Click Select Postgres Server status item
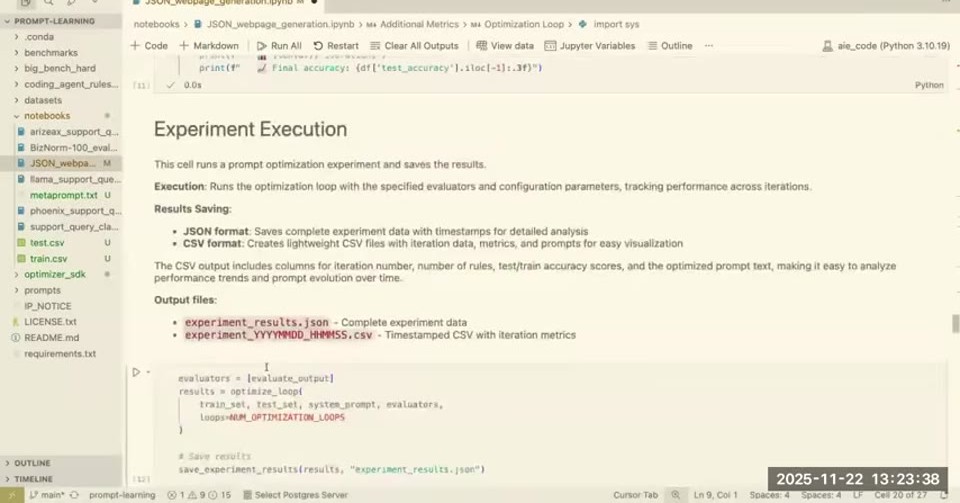The height and width of the screenshot is (503, 960). (x=295, y=495)
